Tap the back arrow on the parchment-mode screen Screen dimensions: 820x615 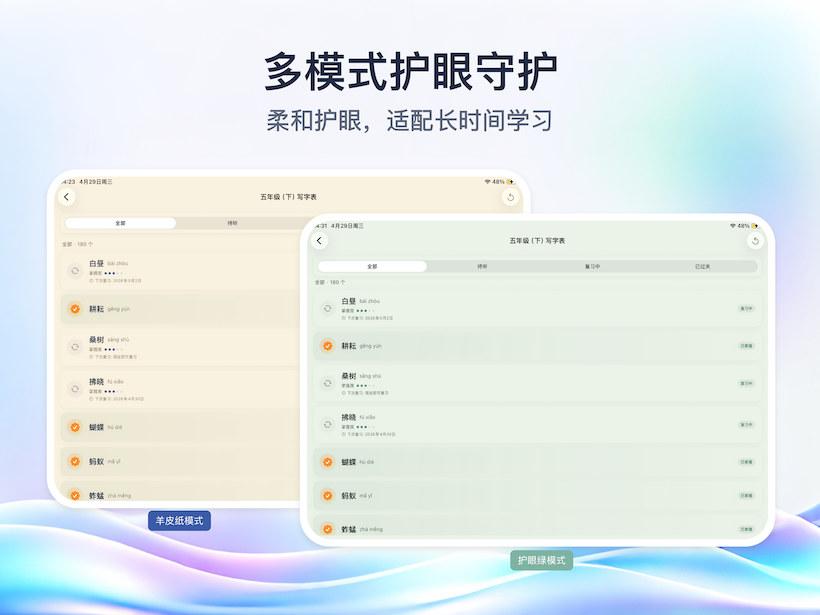[66, 197]
